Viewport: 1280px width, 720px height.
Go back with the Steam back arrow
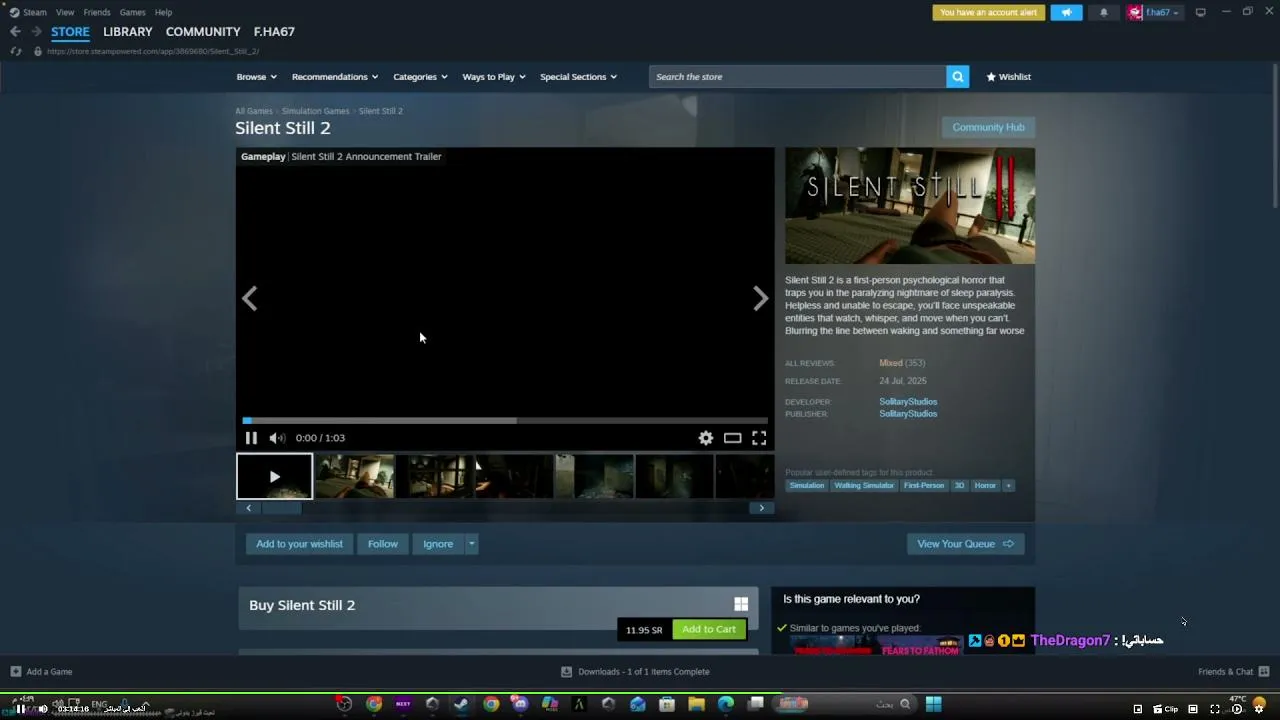tap(15, 32)
